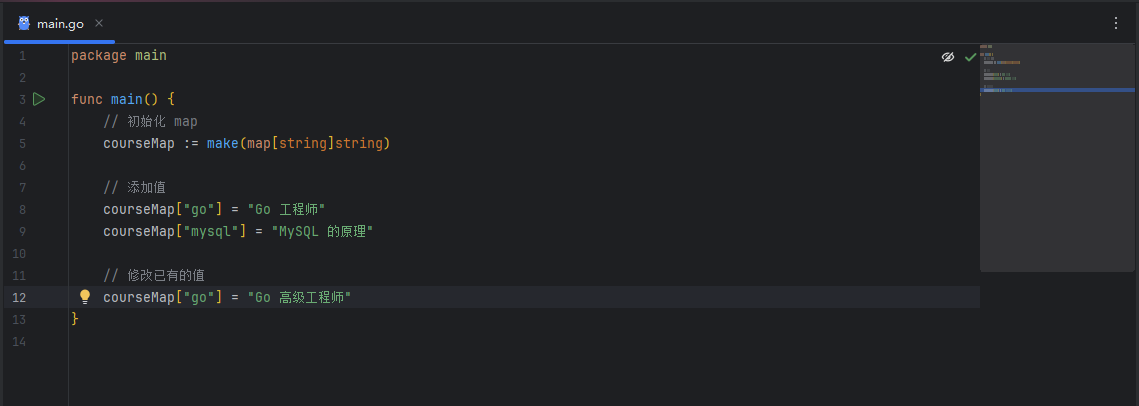The height and width of the screenshot is (406, 1139).
Task: Click the run gutter icon beside func main
Action: tap(39, 99)
